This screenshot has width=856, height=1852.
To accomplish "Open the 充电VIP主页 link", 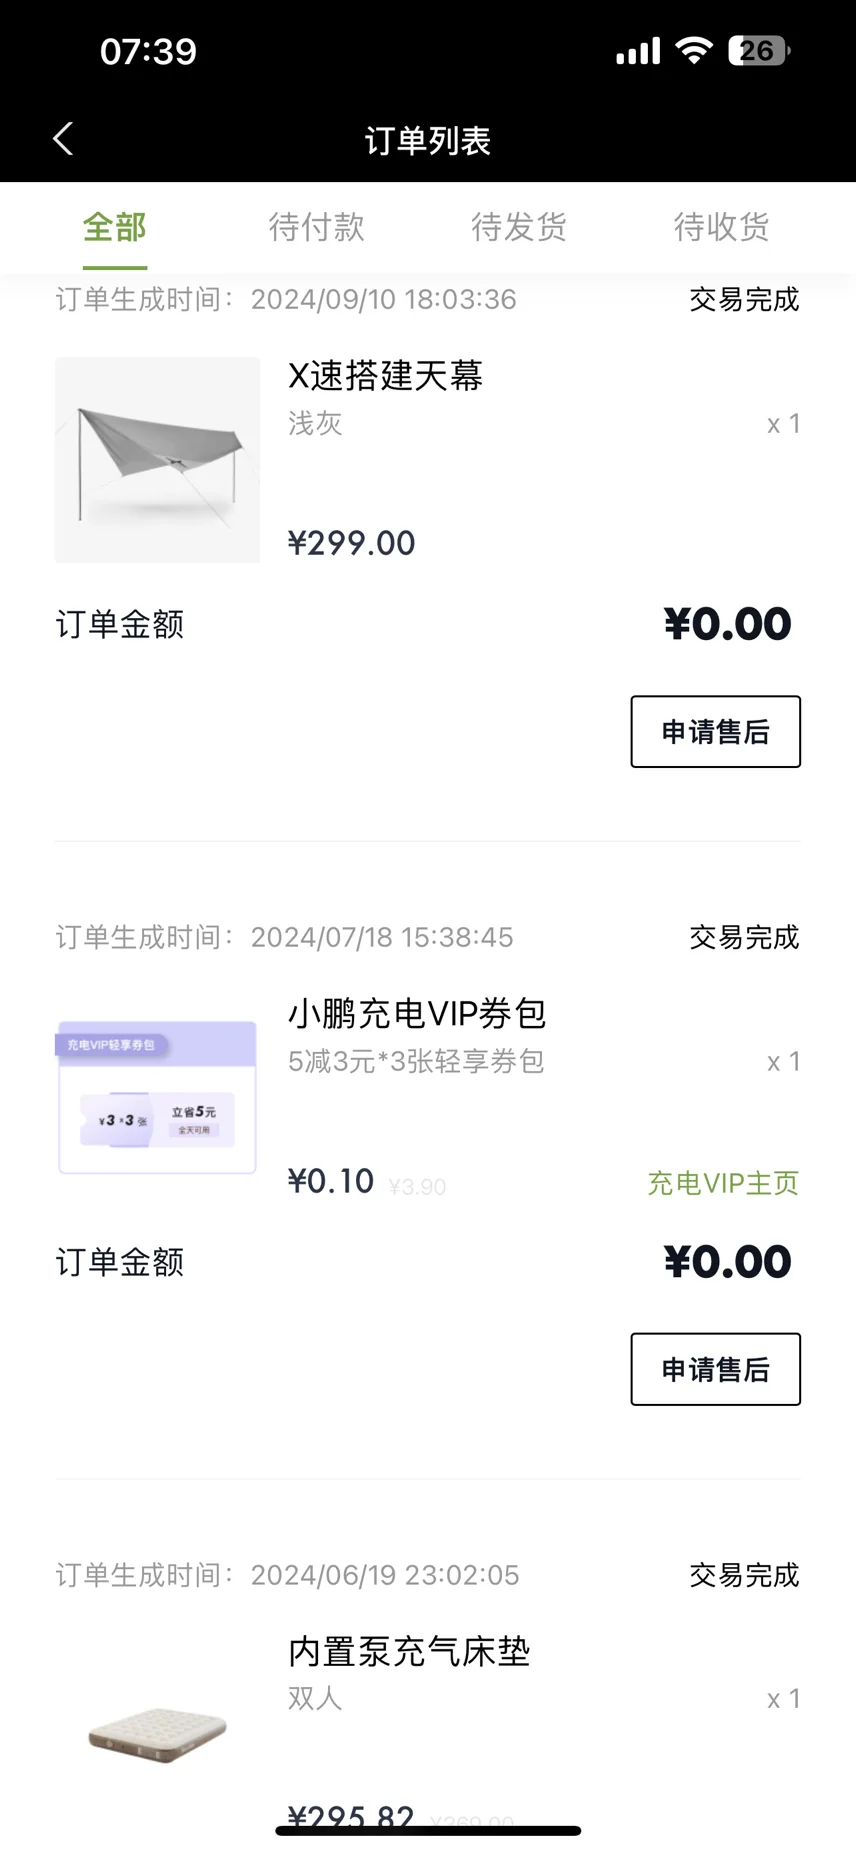I will [x=723, y=1184].
